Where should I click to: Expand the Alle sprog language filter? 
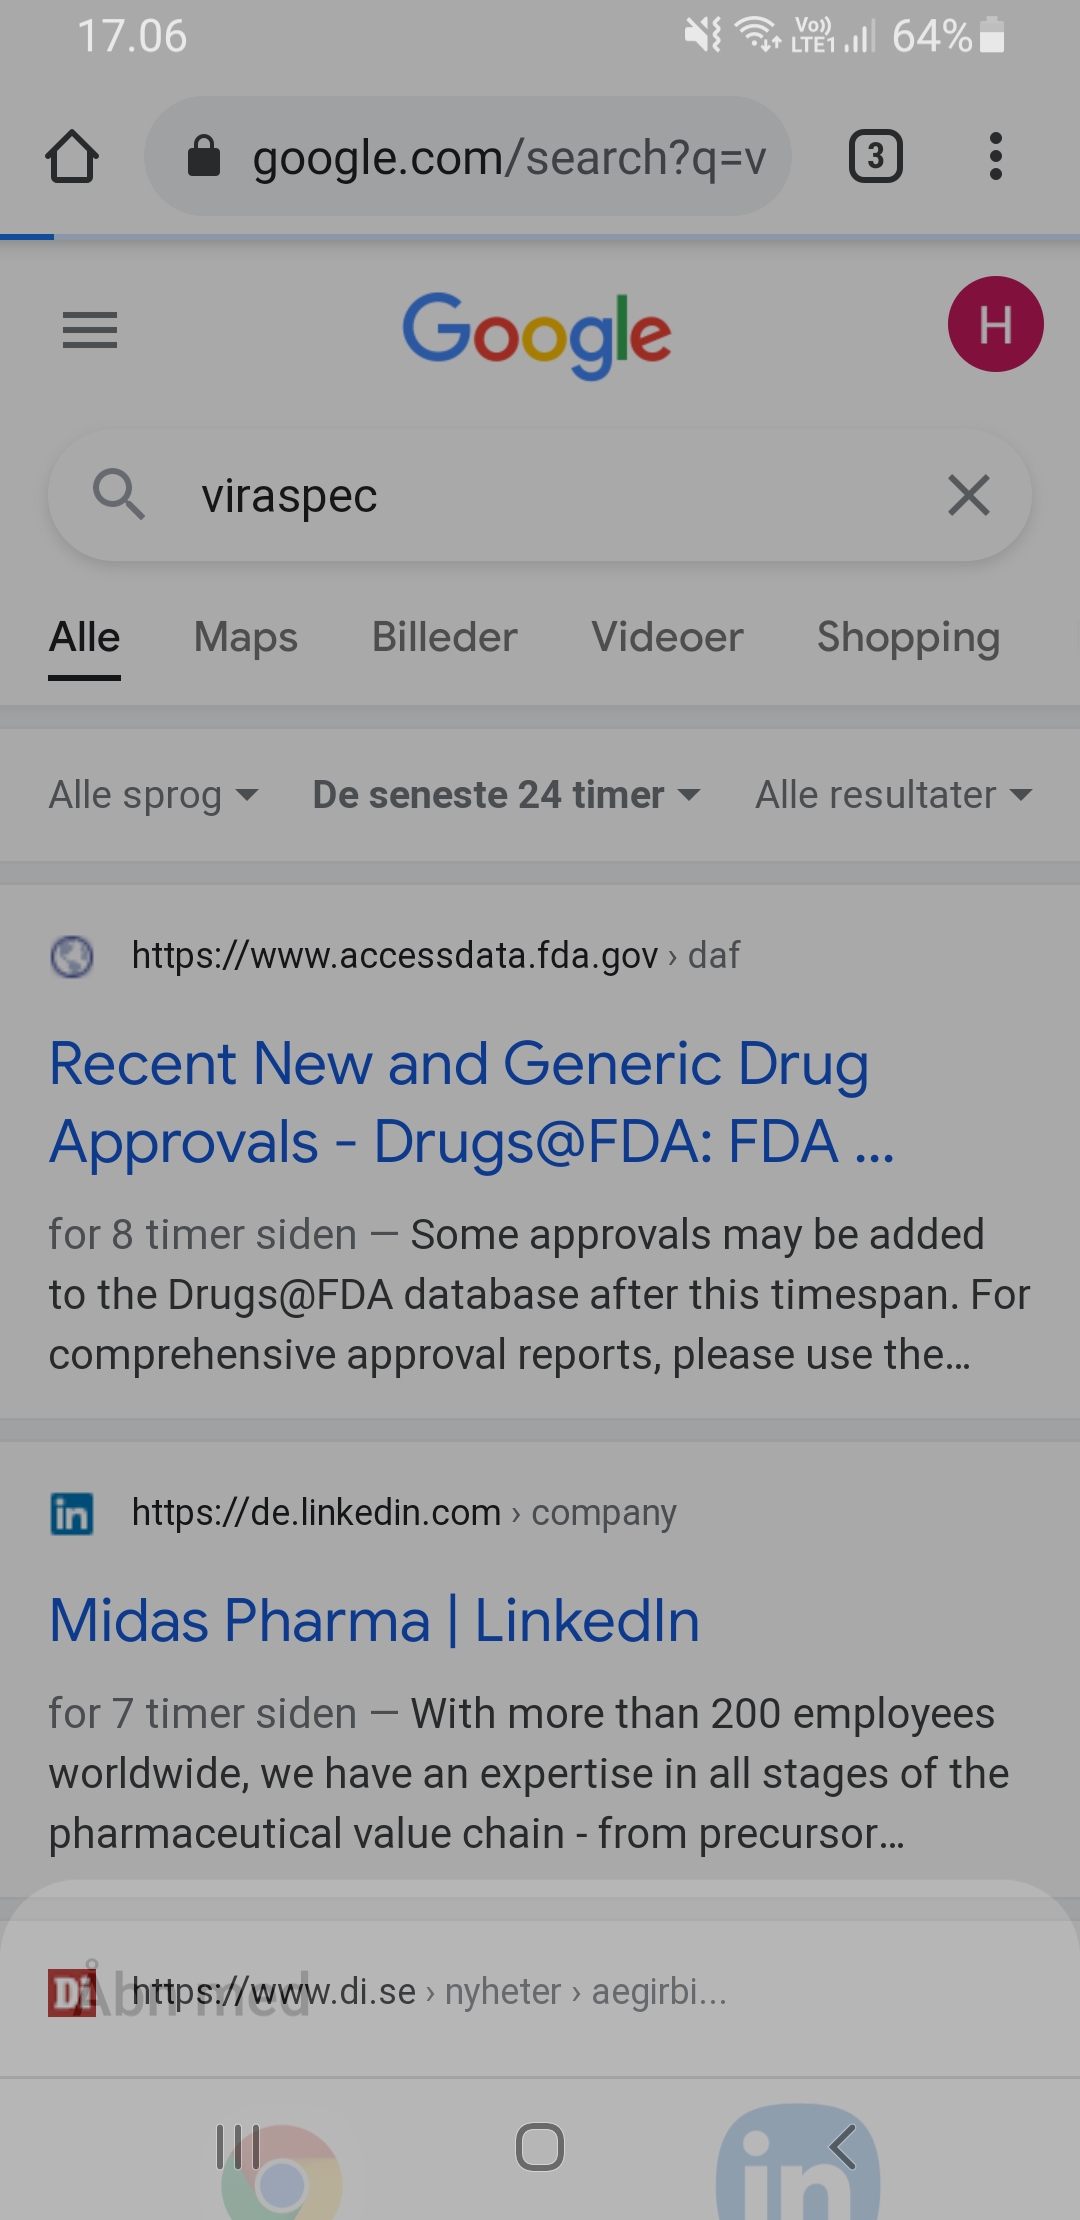click(154, 795)
